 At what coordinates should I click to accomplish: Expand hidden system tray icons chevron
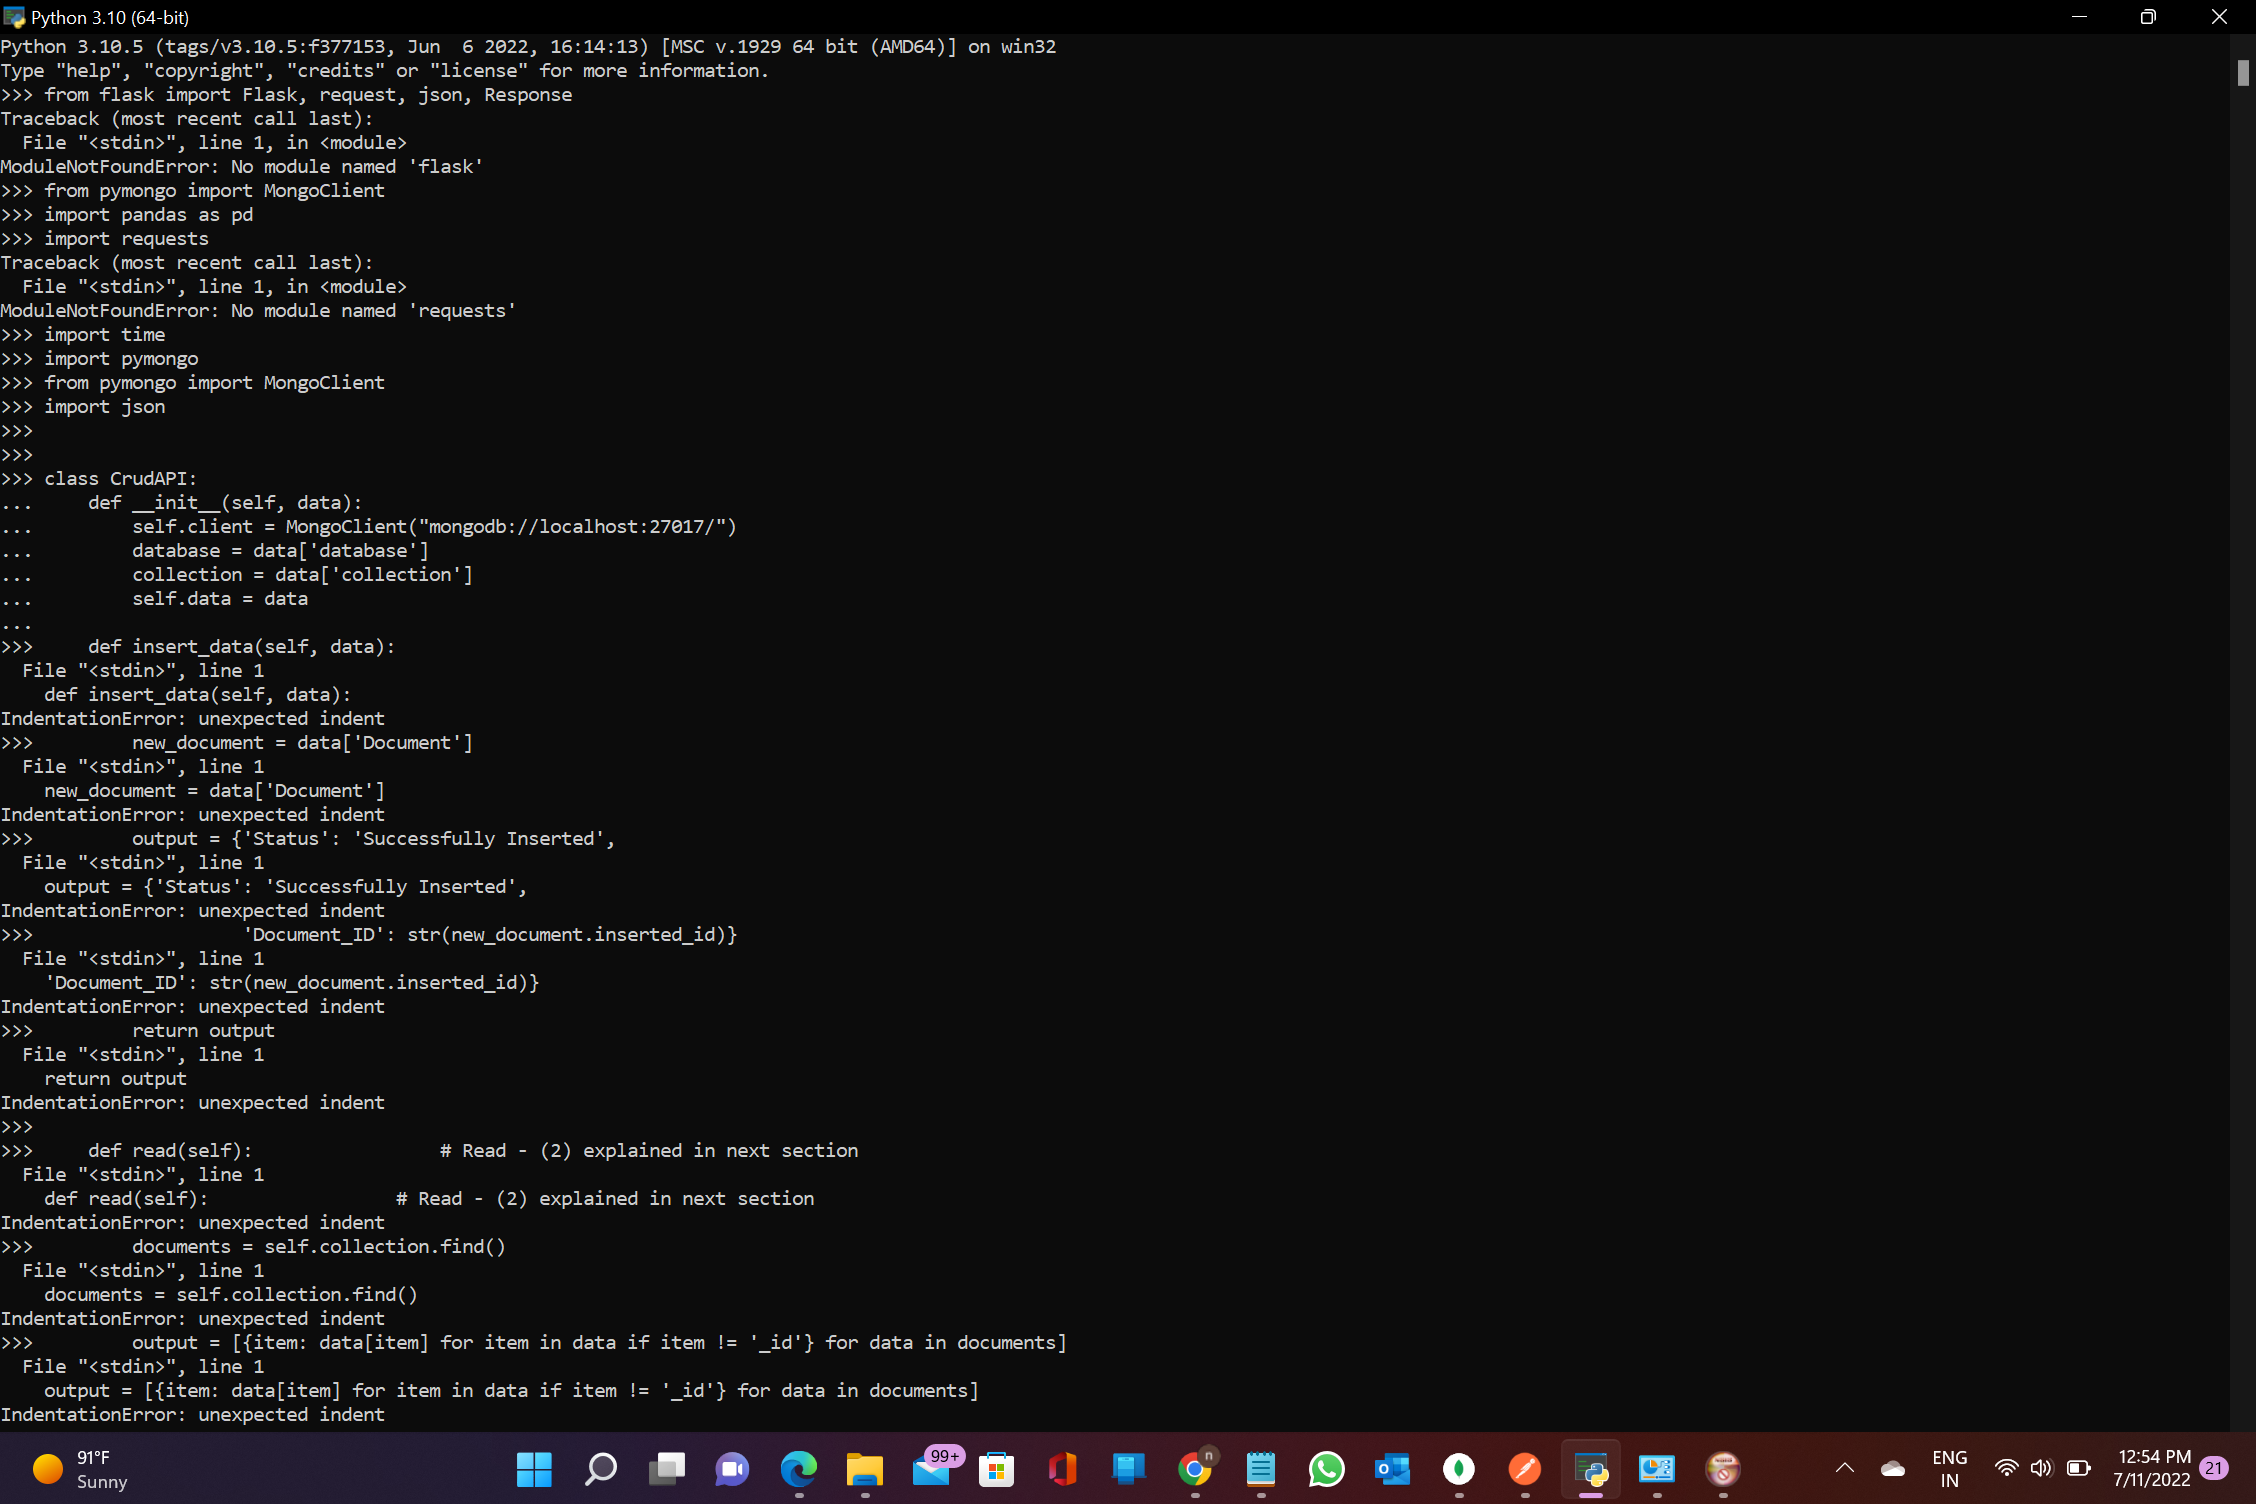pos(1845,1468)
